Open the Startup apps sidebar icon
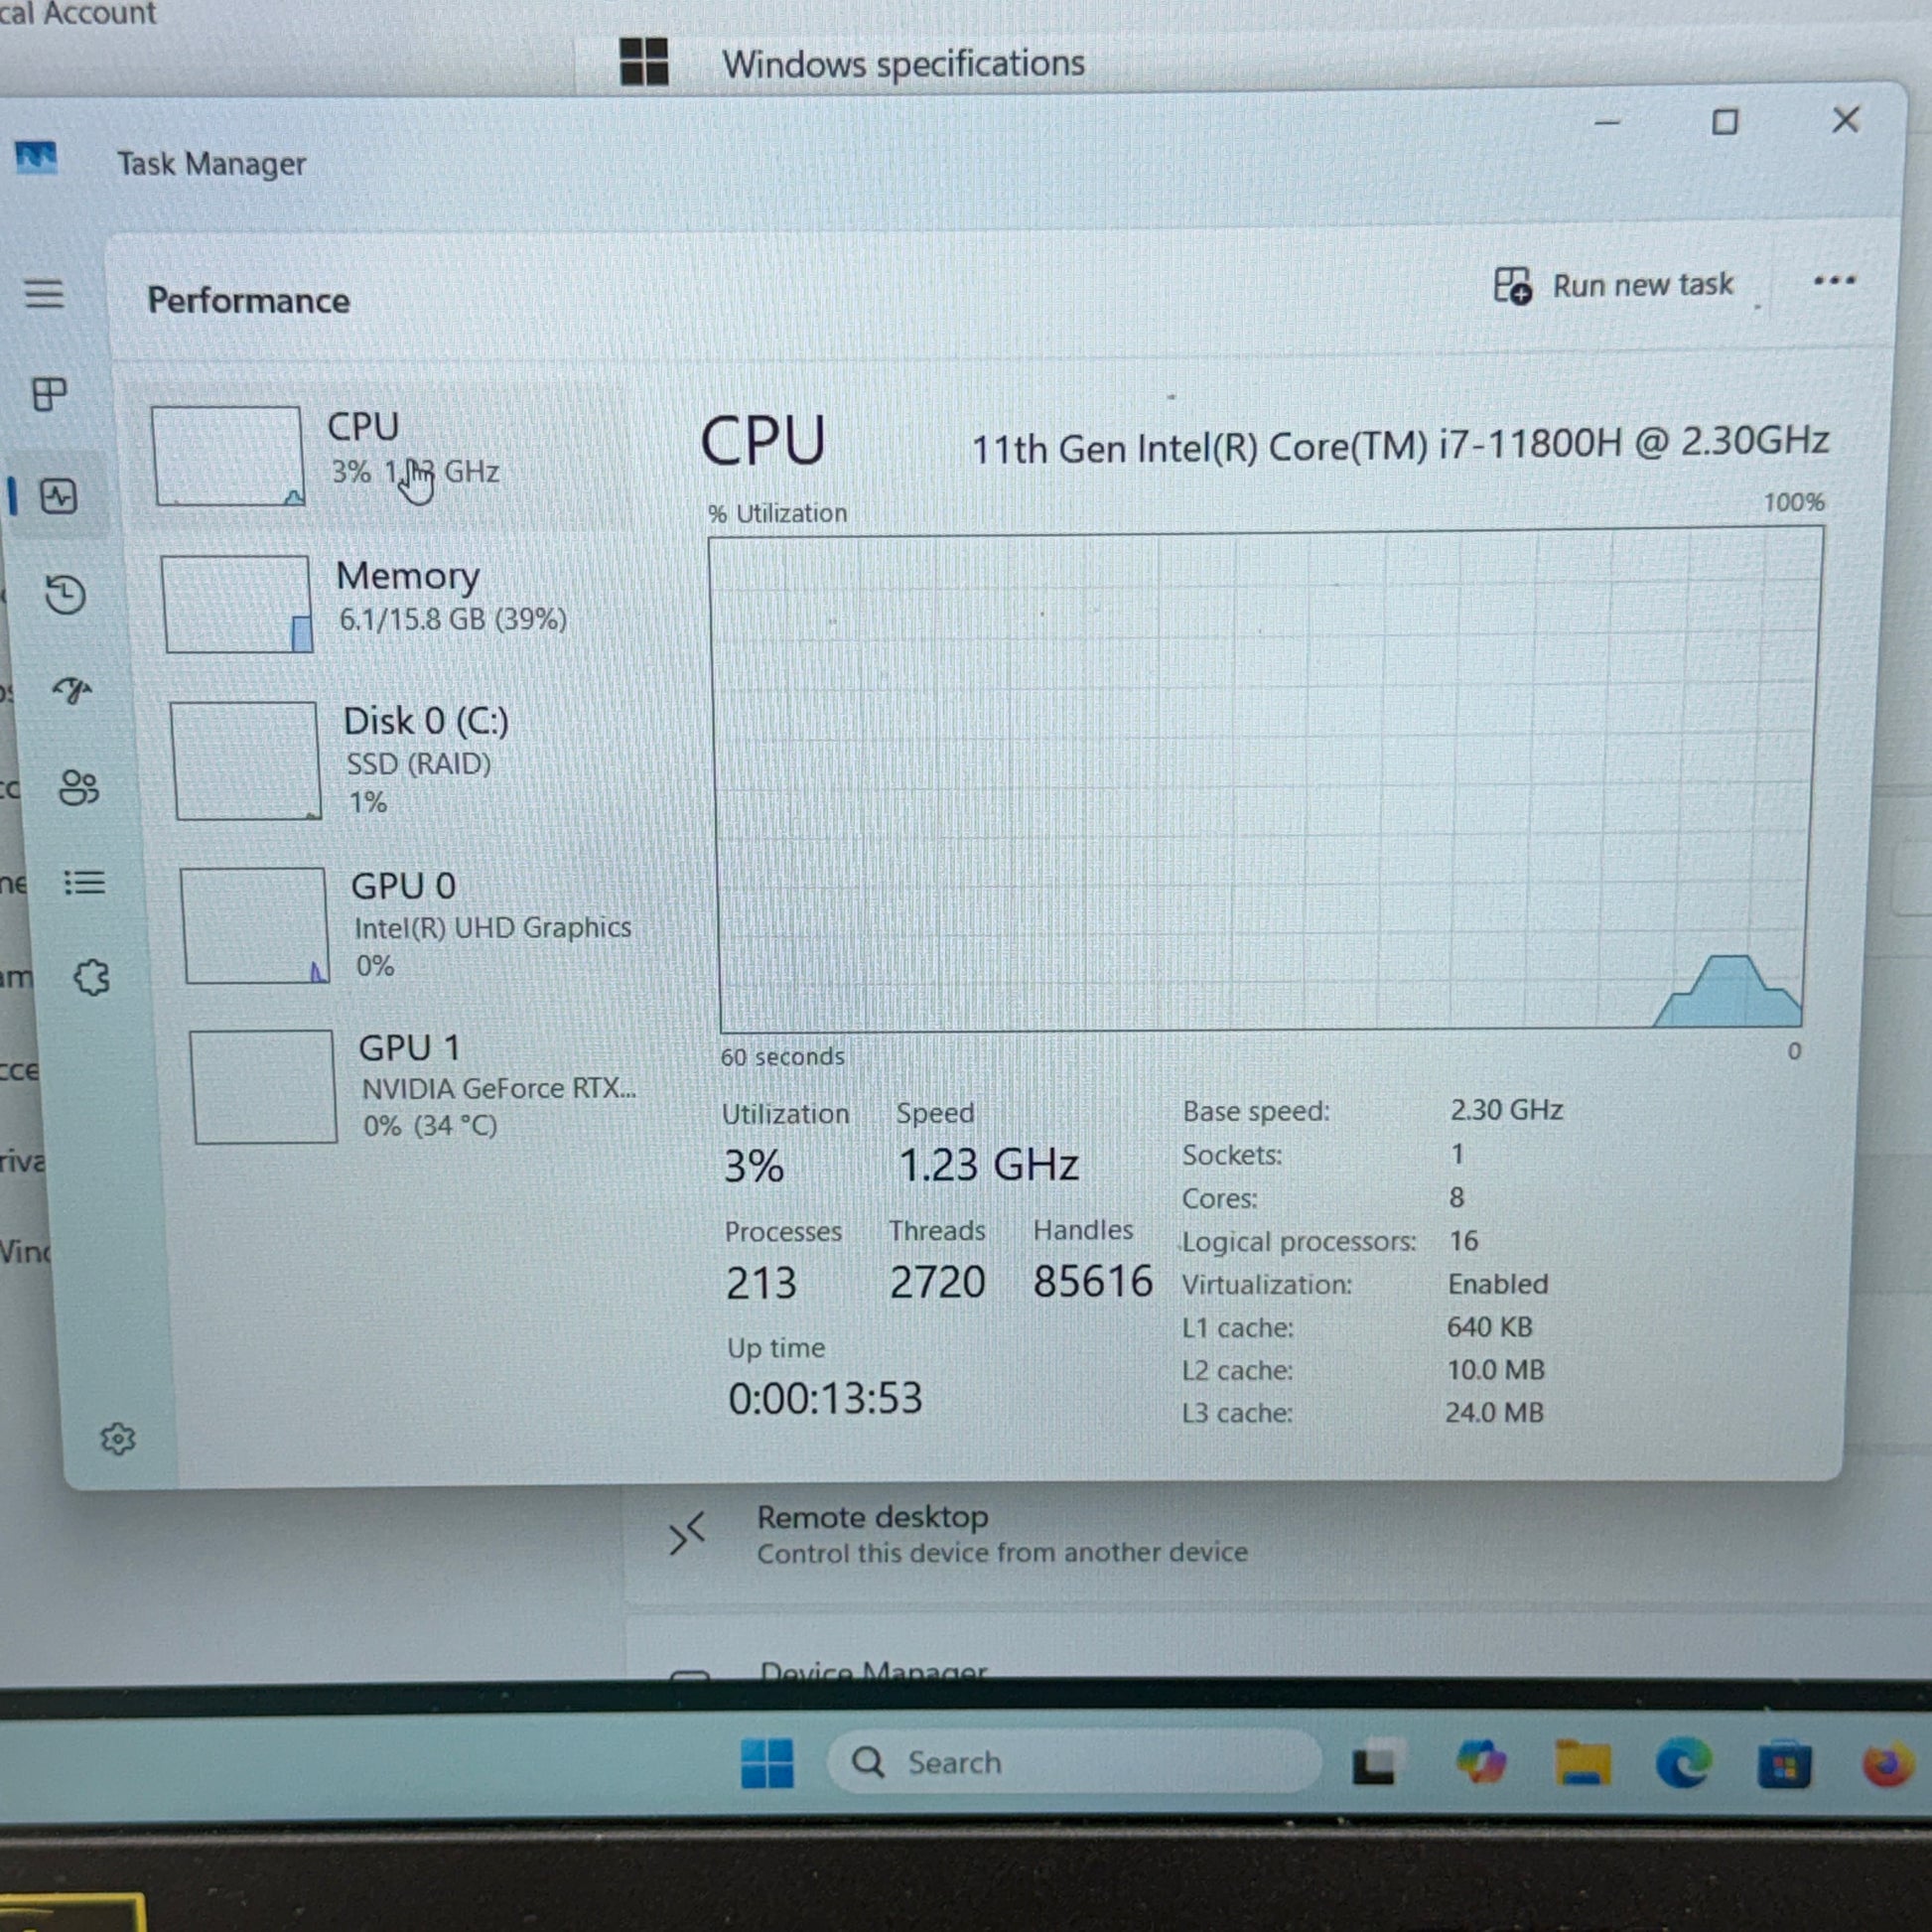 72,690
